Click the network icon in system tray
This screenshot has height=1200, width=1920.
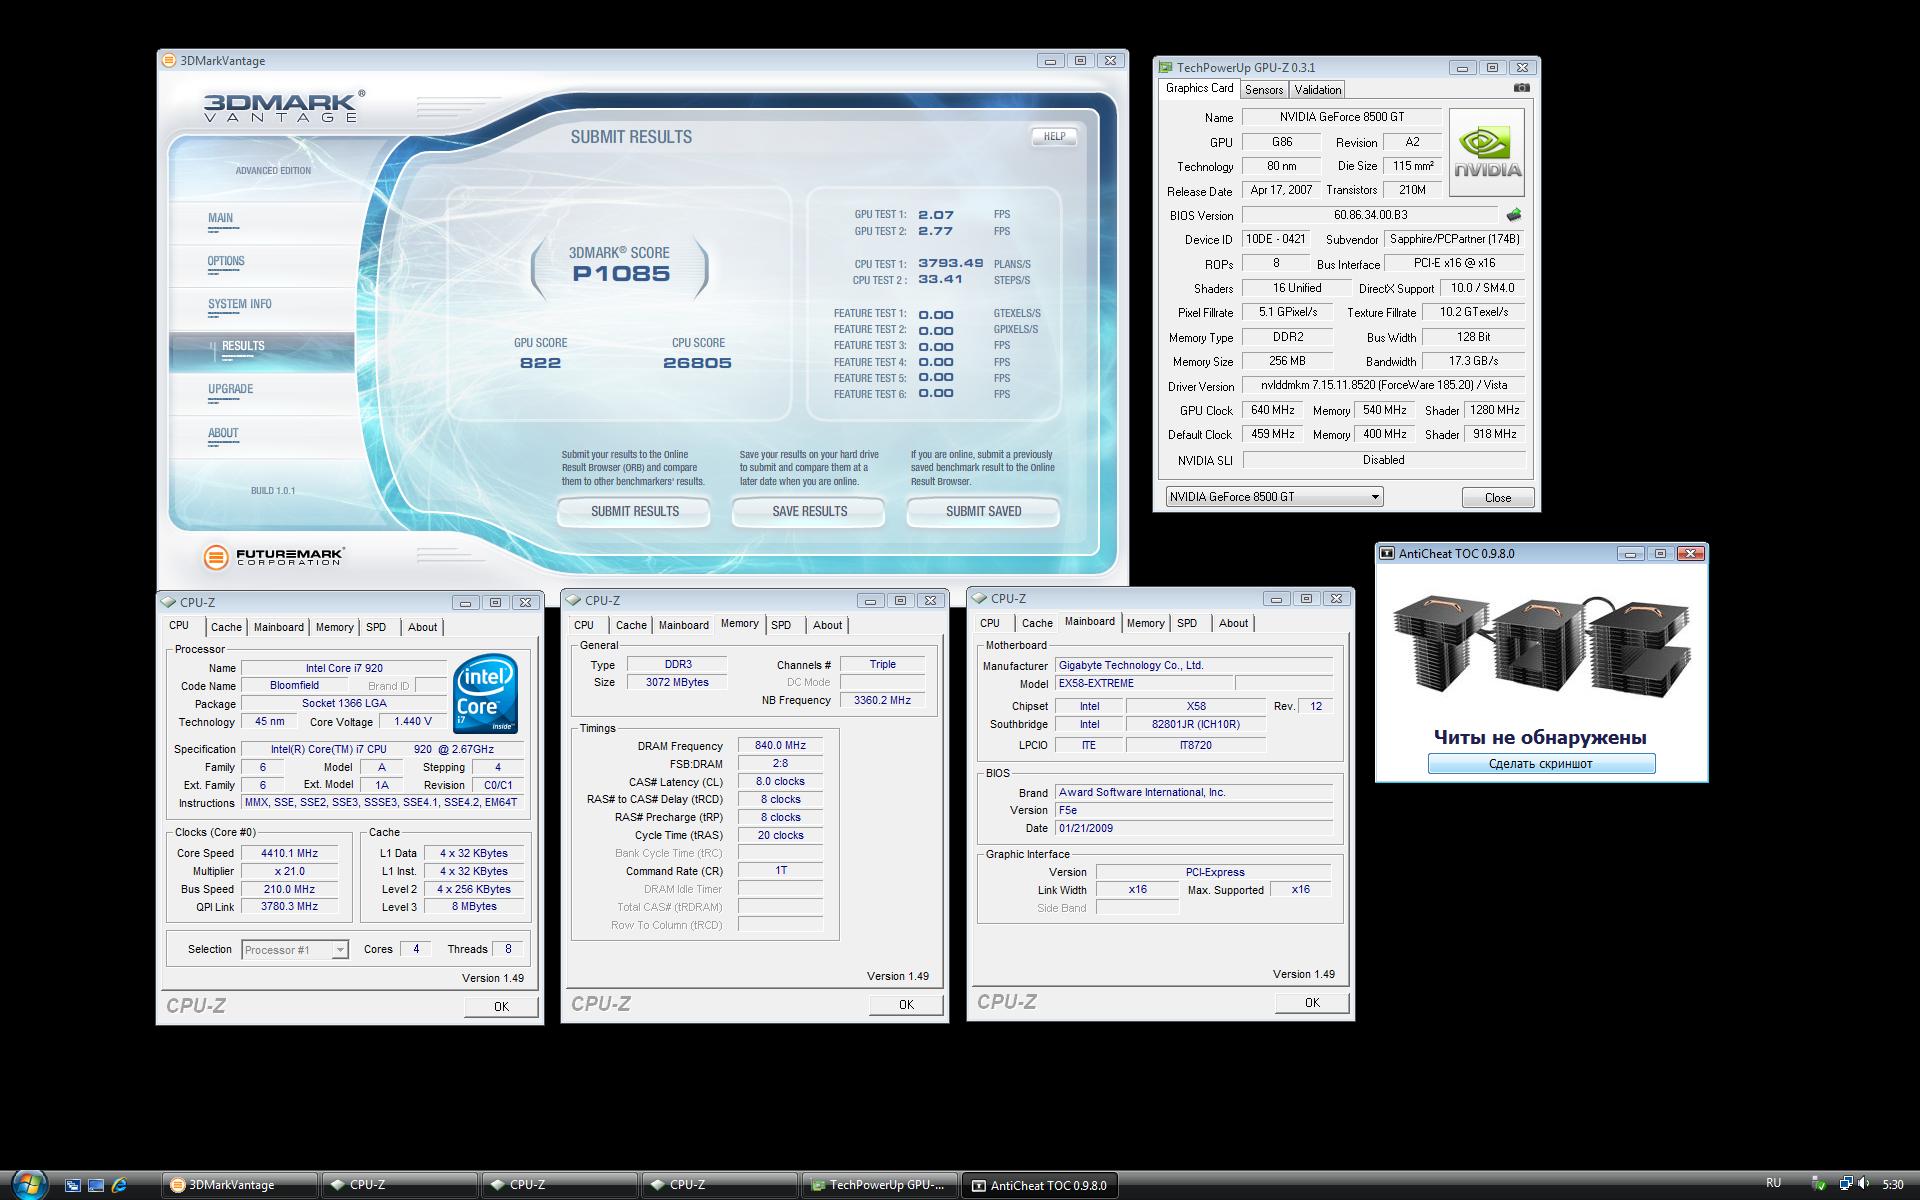(x=1845, y=1184)
